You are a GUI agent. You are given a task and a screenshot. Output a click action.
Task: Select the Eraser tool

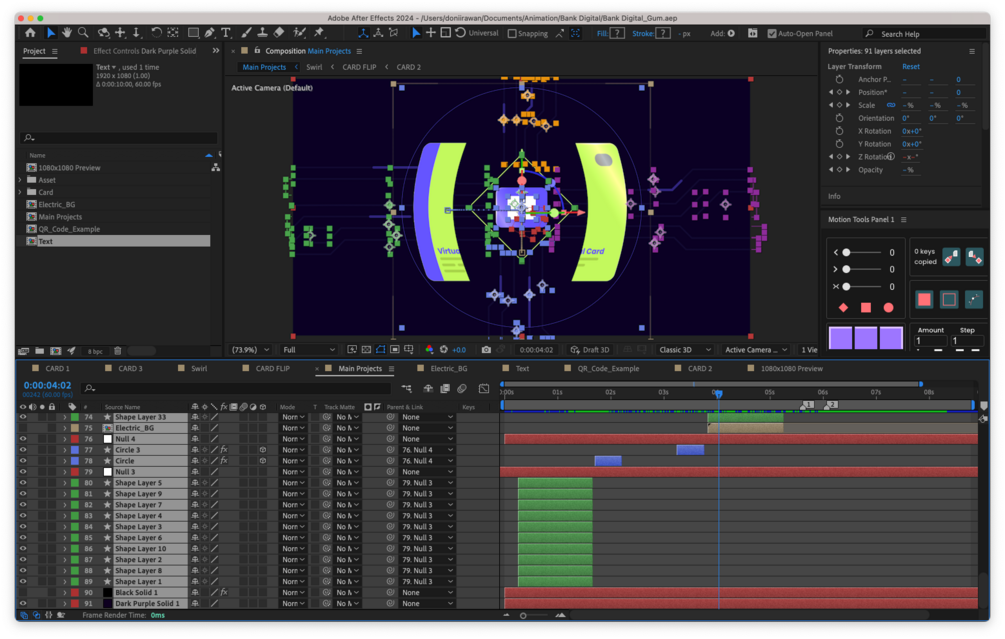tap(279, 33)
